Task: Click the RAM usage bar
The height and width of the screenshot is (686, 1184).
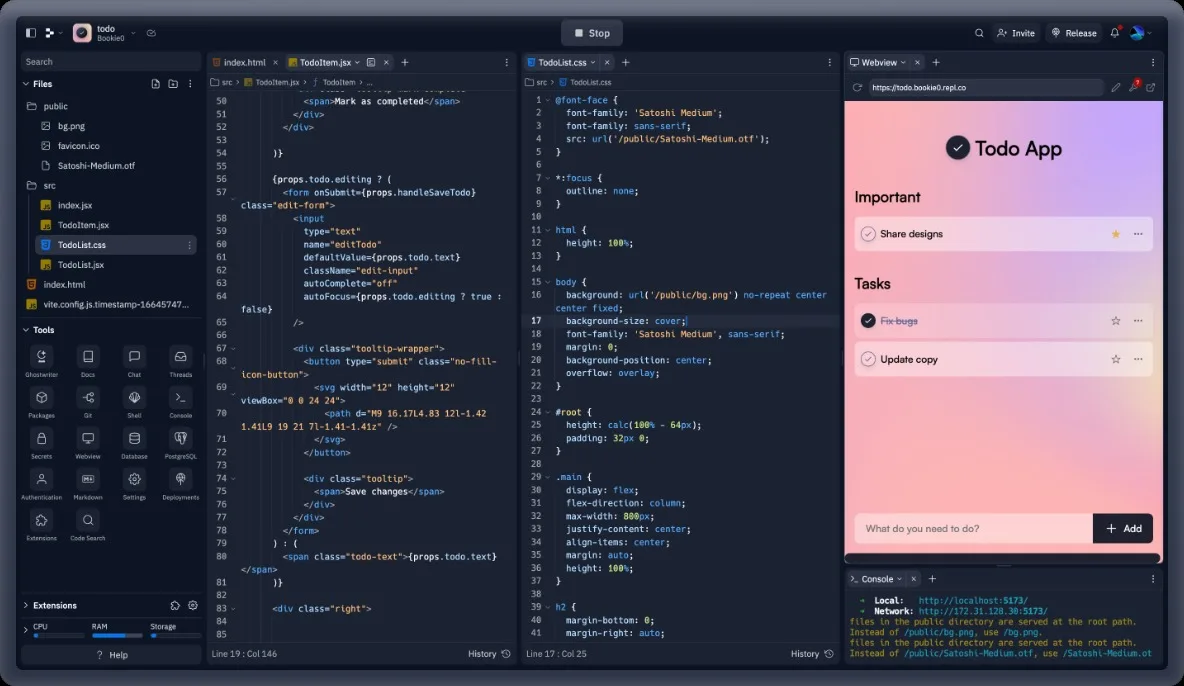Action: point(116,635)
